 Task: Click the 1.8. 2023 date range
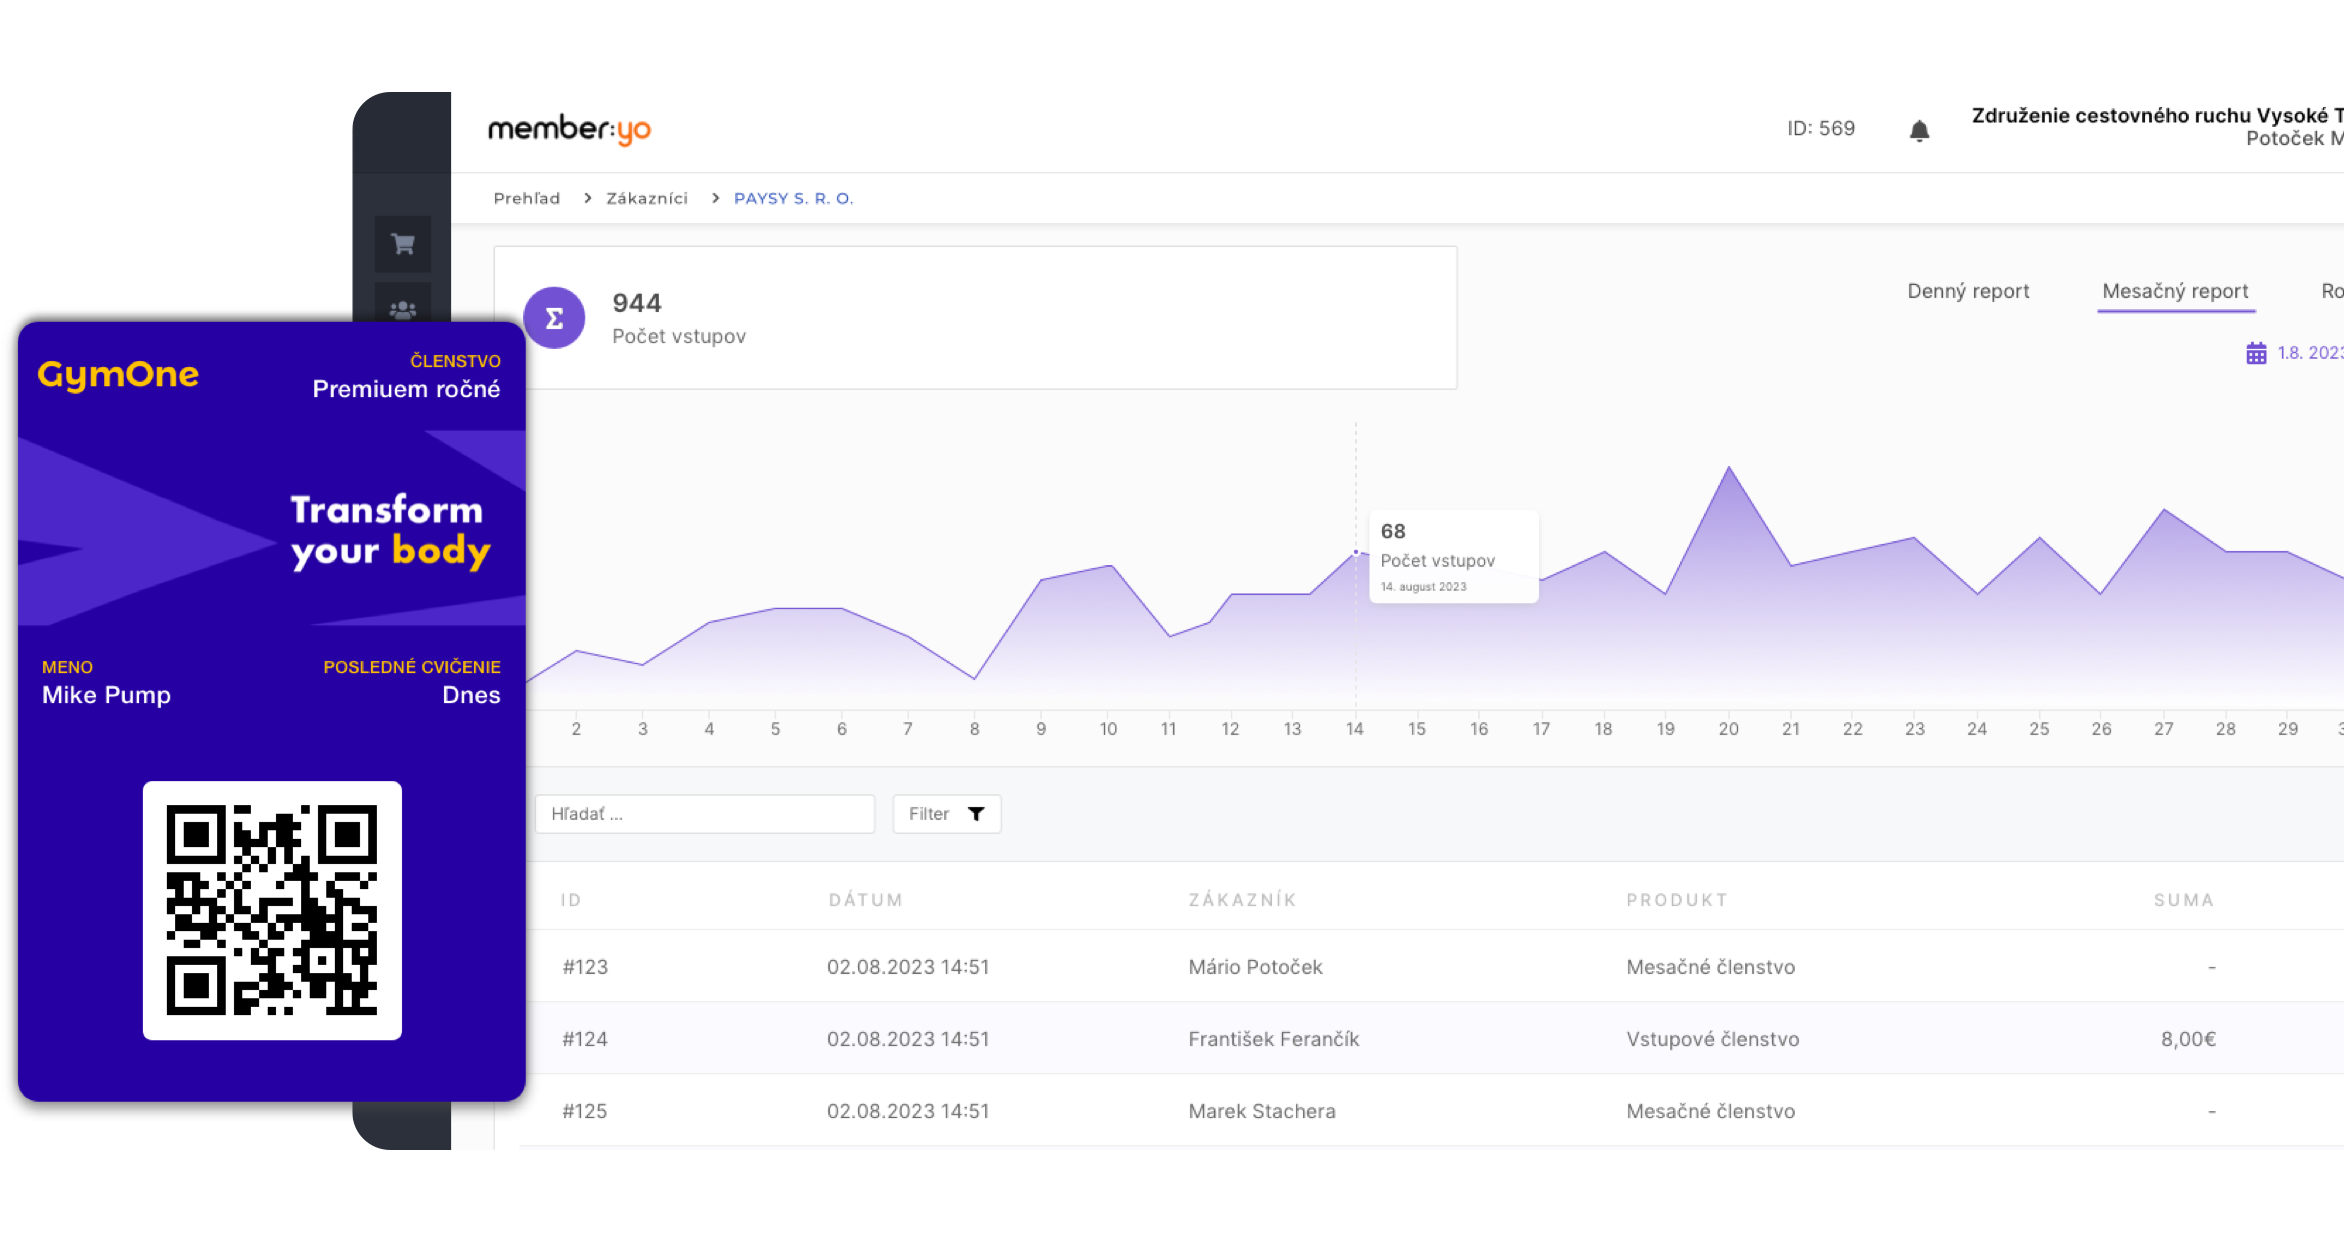click(x=2310, y=353)
